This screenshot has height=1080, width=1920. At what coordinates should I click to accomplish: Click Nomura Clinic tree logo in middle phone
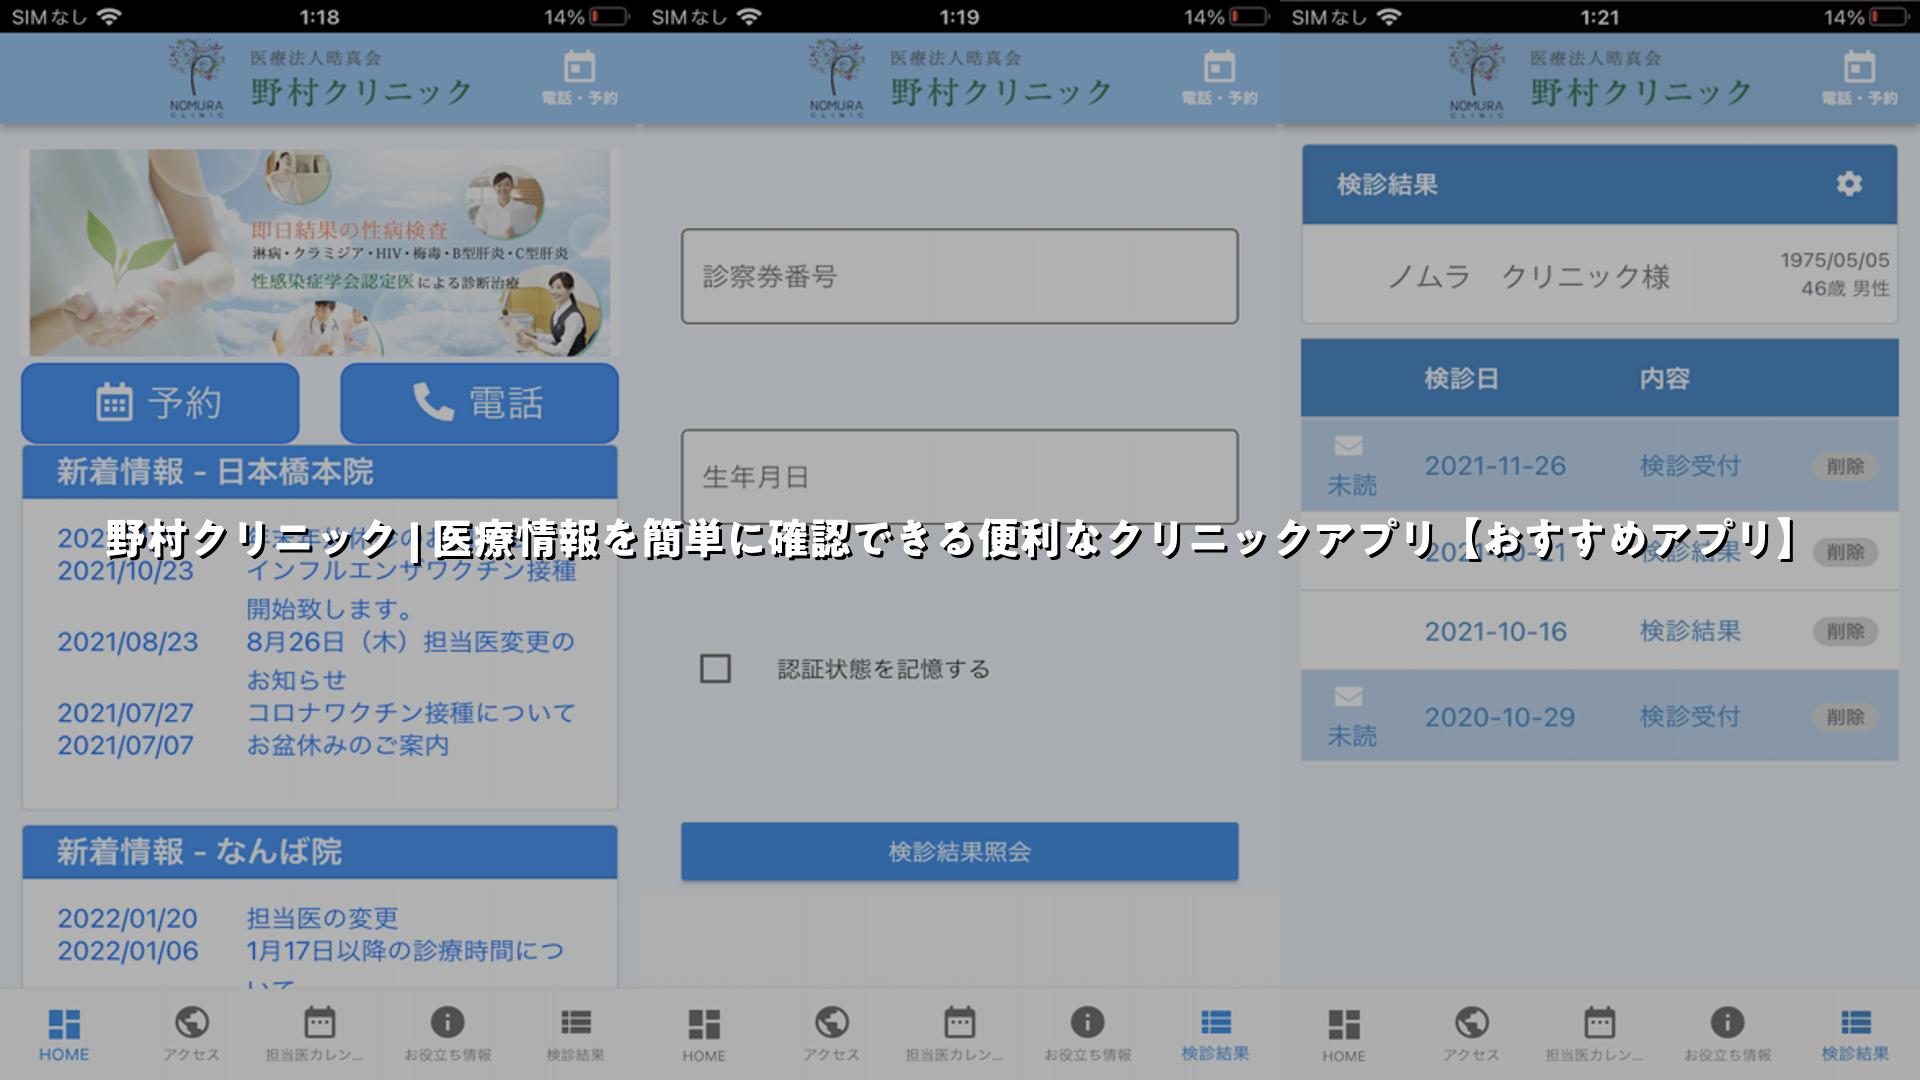(836, 78)
